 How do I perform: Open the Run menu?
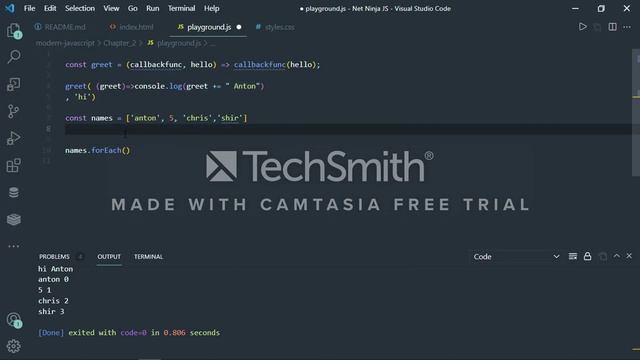click(153, 8)
